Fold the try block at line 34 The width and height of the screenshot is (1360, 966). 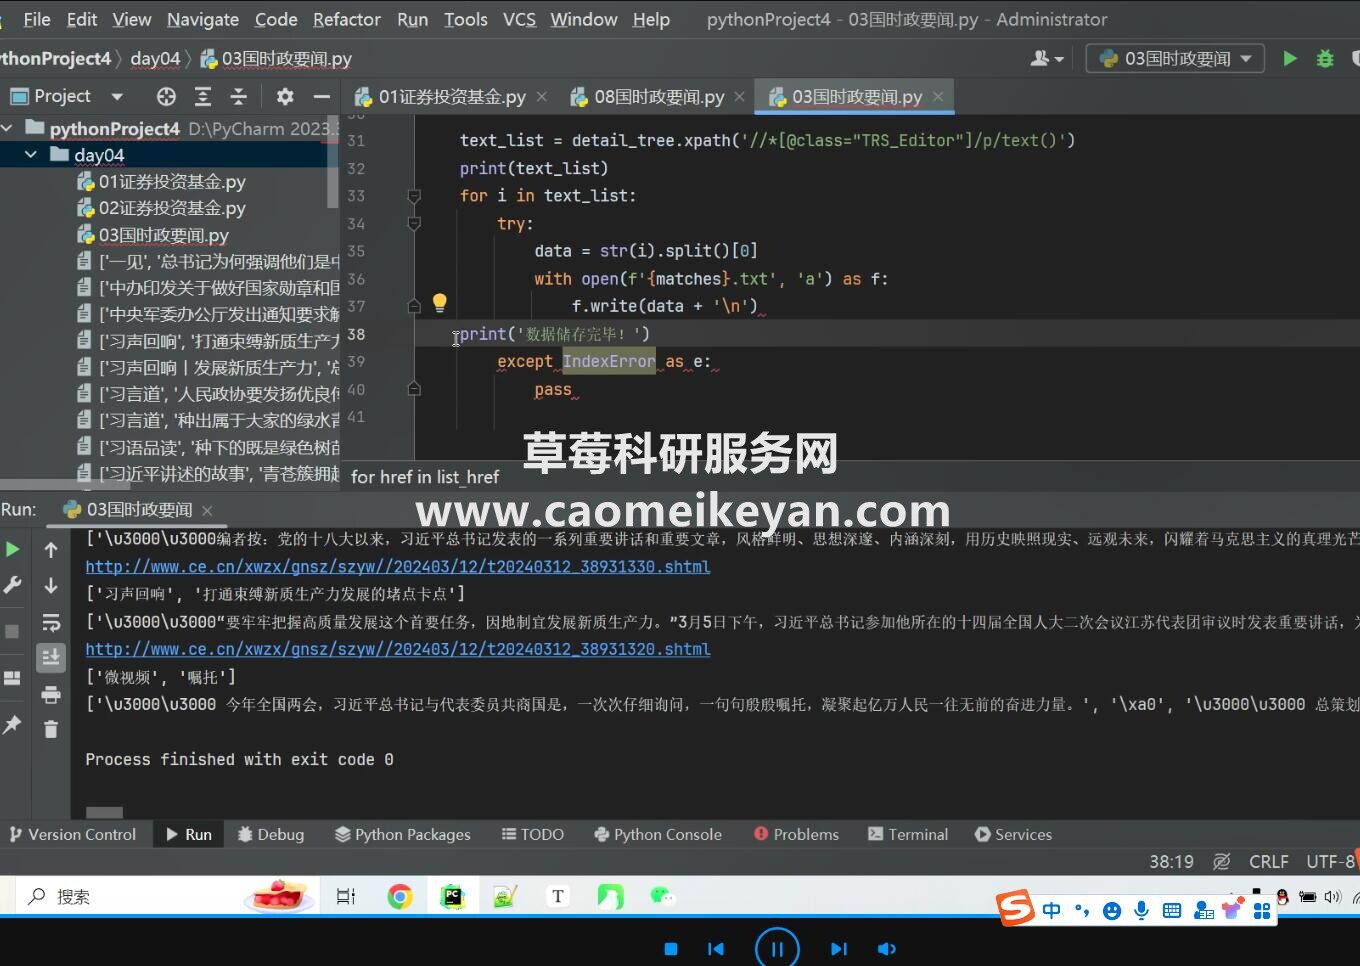414,224
